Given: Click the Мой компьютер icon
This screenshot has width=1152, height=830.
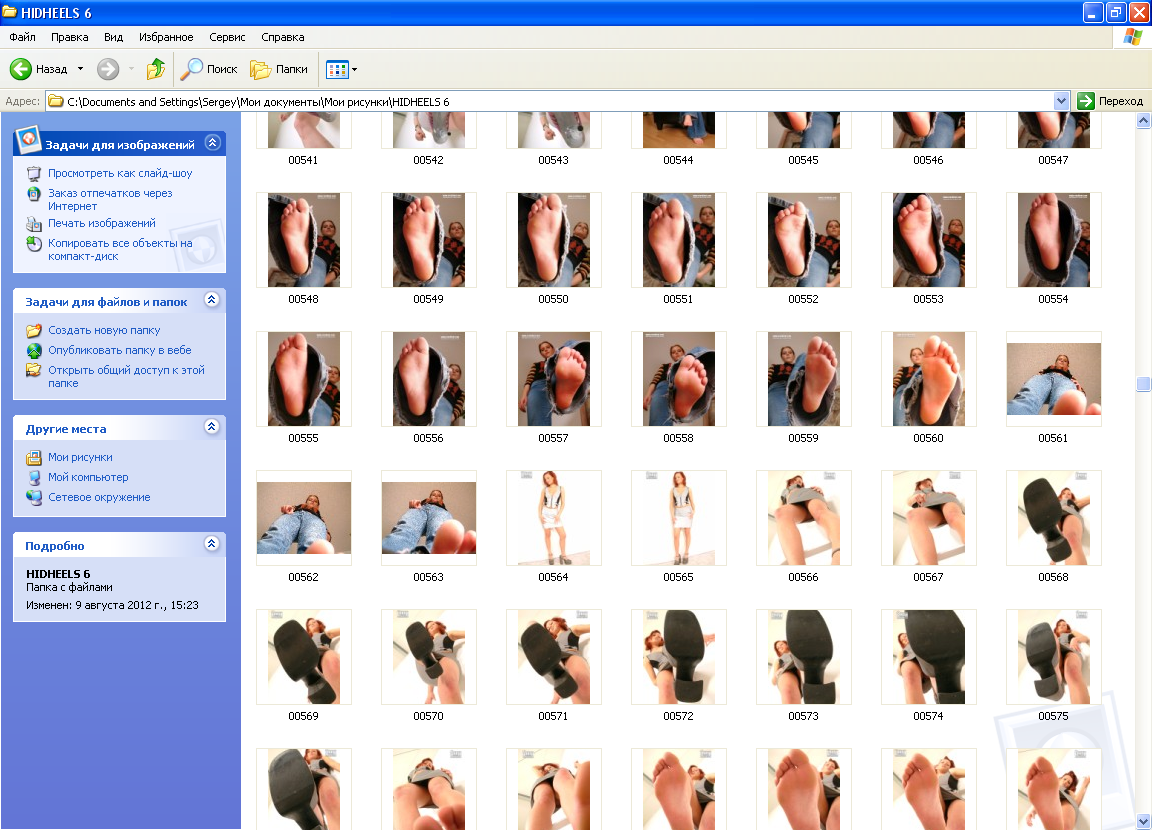Looking at the screenshot, I should point(34,477).
